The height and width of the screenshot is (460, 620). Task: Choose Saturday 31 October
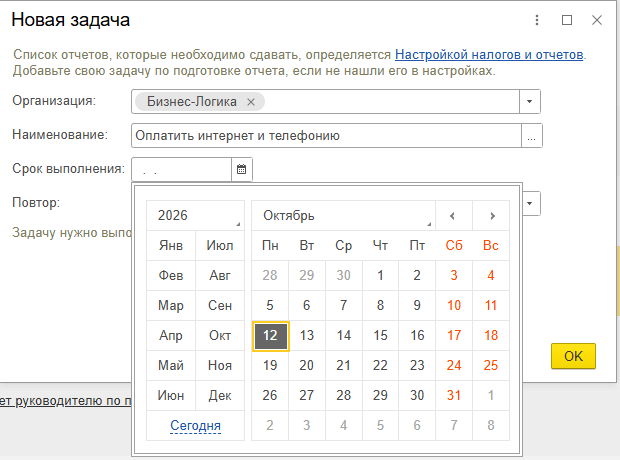tap(454, 396)
